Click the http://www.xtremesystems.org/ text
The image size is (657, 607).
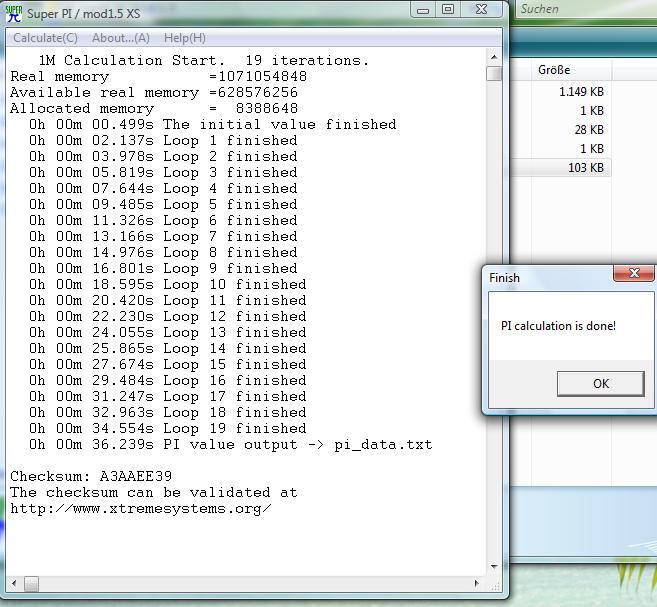pyautogui.click(x=141, y=509)
